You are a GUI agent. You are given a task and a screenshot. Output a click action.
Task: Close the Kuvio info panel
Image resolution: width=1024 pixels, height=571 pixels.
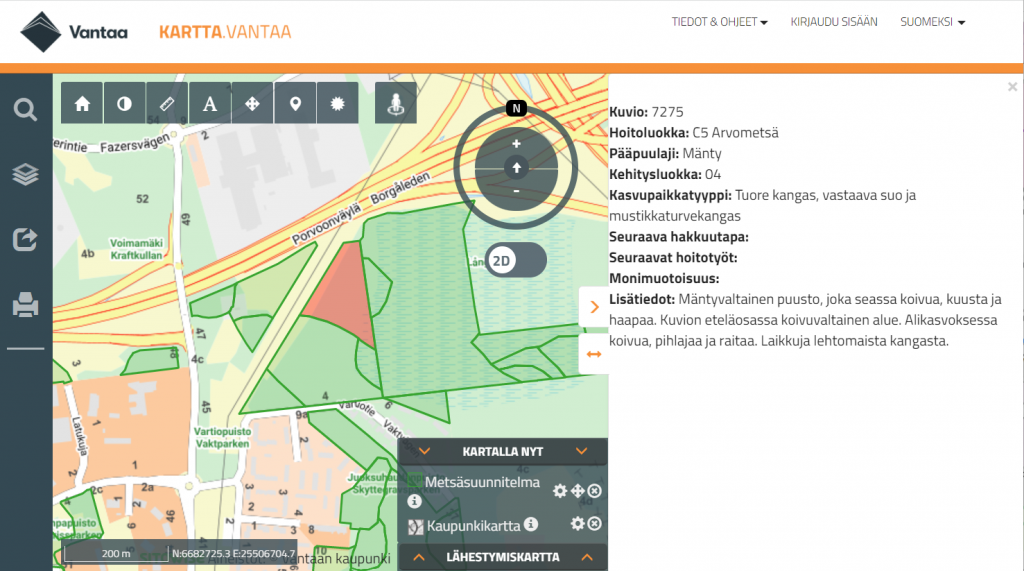click(1012, 87)
